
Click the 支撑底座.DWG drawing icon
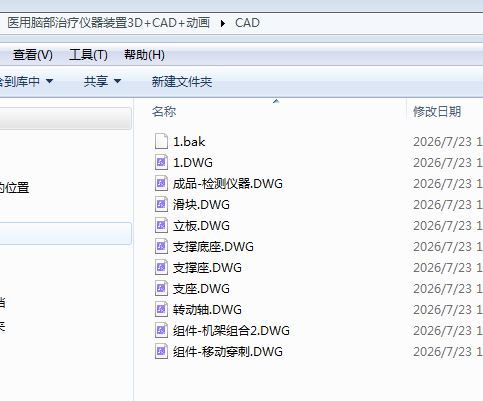pos(161,246)
